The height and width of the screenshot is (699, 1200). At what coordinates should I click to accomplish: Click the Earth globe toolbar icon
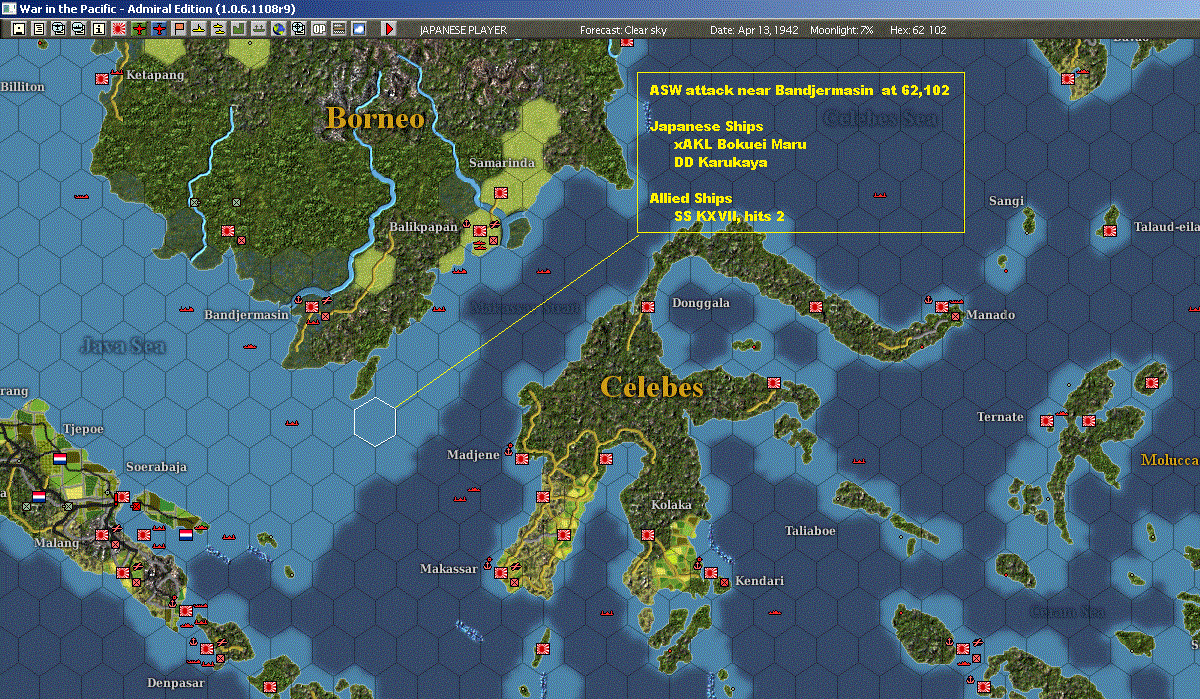(278, 29)
